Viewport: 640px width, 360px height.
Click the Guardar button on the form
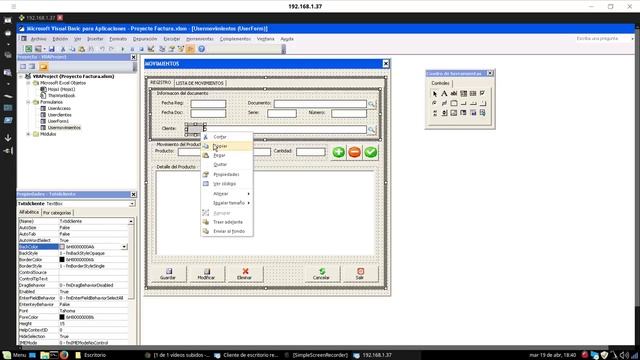pyautogui.click(x=168, y=273)
